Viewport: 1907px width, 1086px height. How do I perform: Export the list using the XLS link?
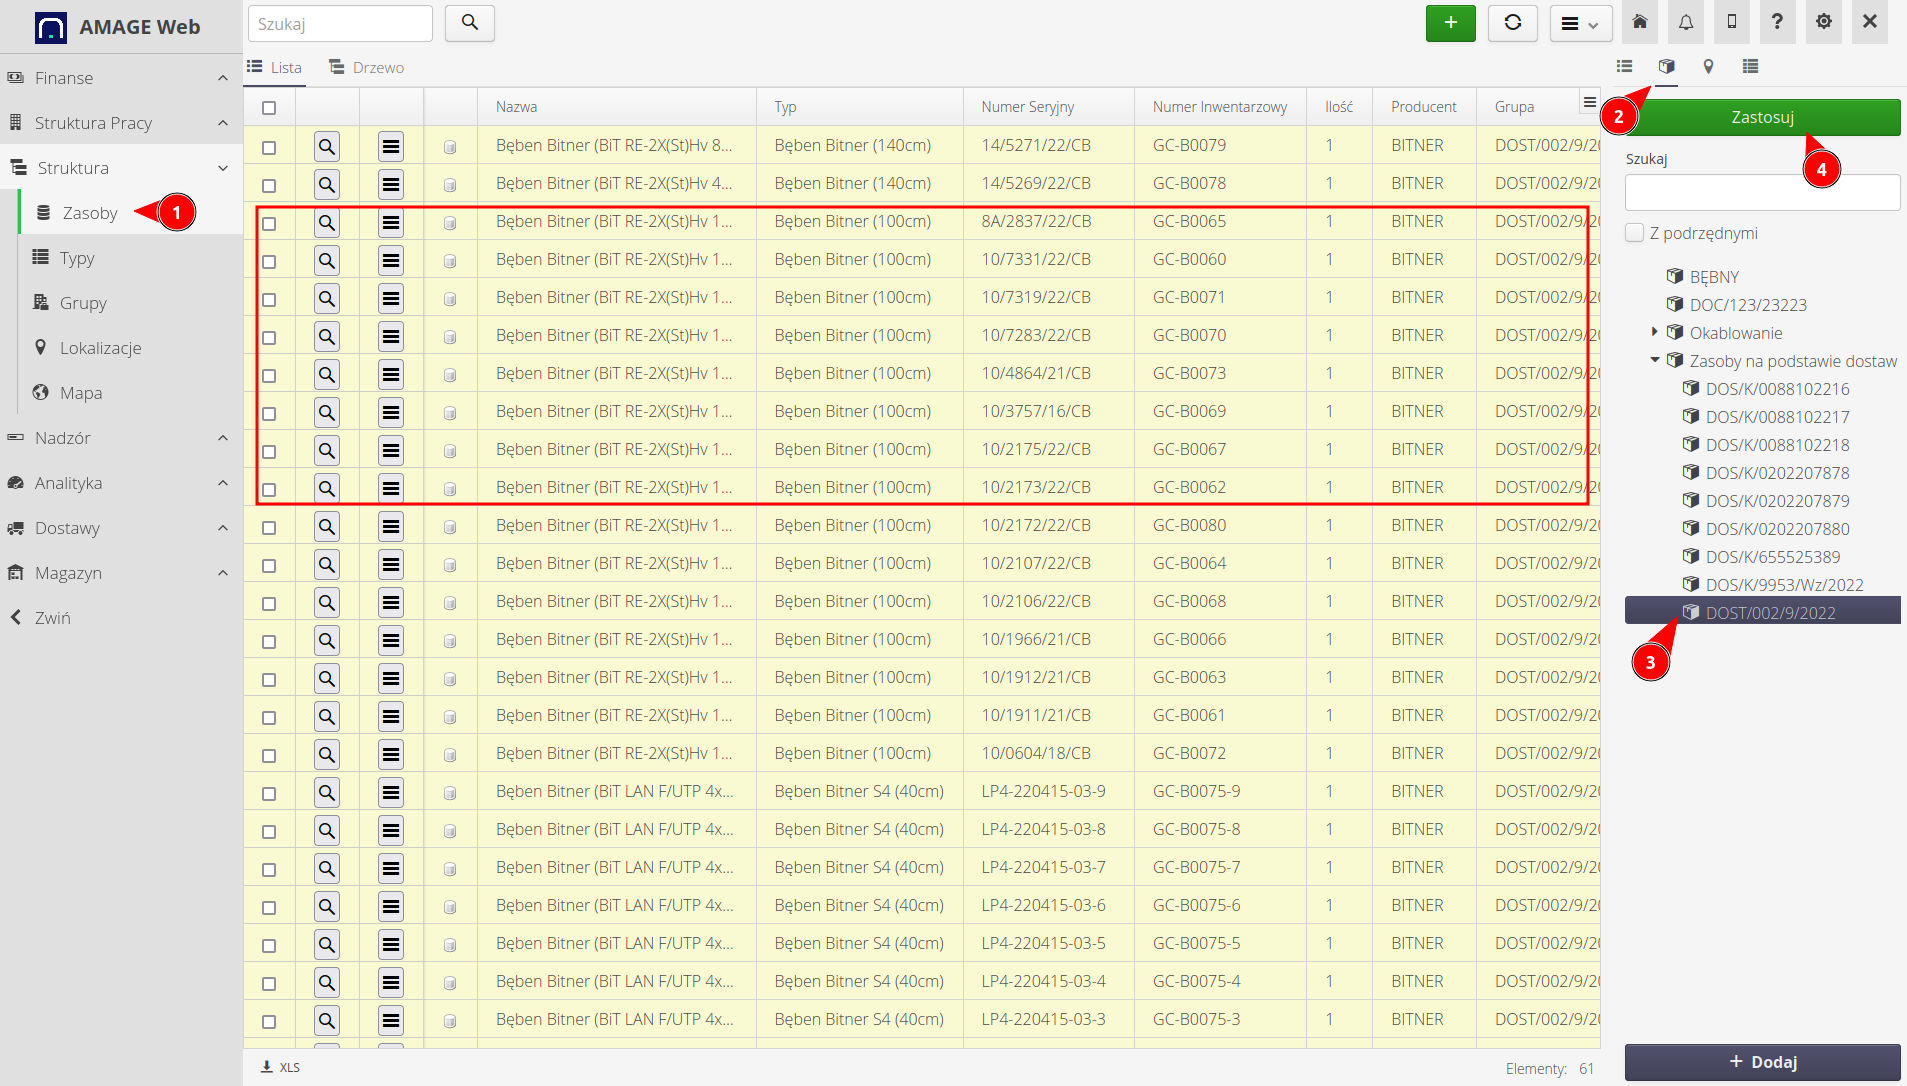pos(281,1067)
